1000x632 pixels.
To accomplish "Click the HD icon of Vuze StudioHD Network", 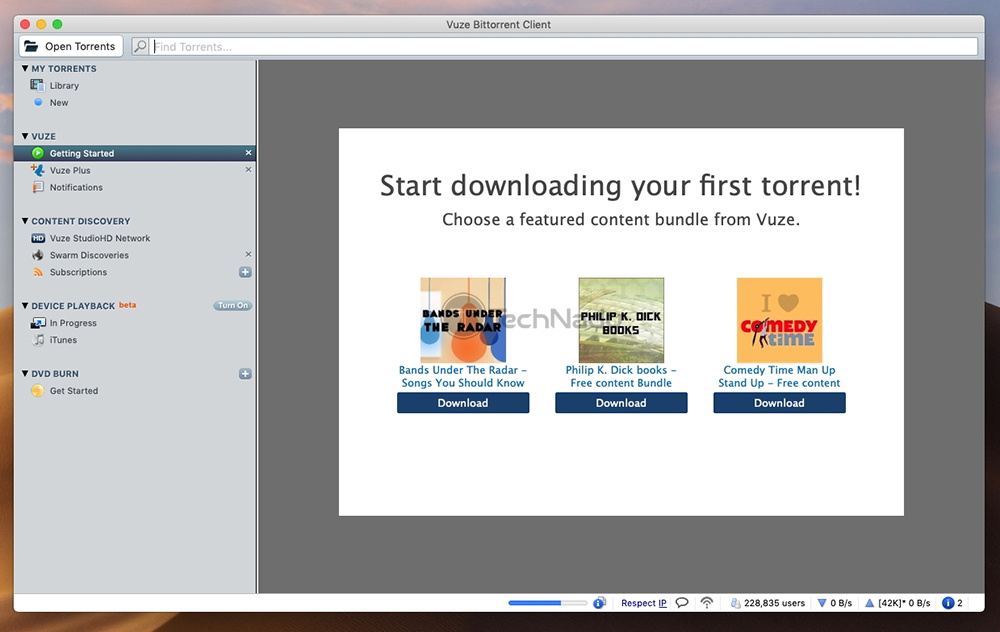I will pos(38,238).
